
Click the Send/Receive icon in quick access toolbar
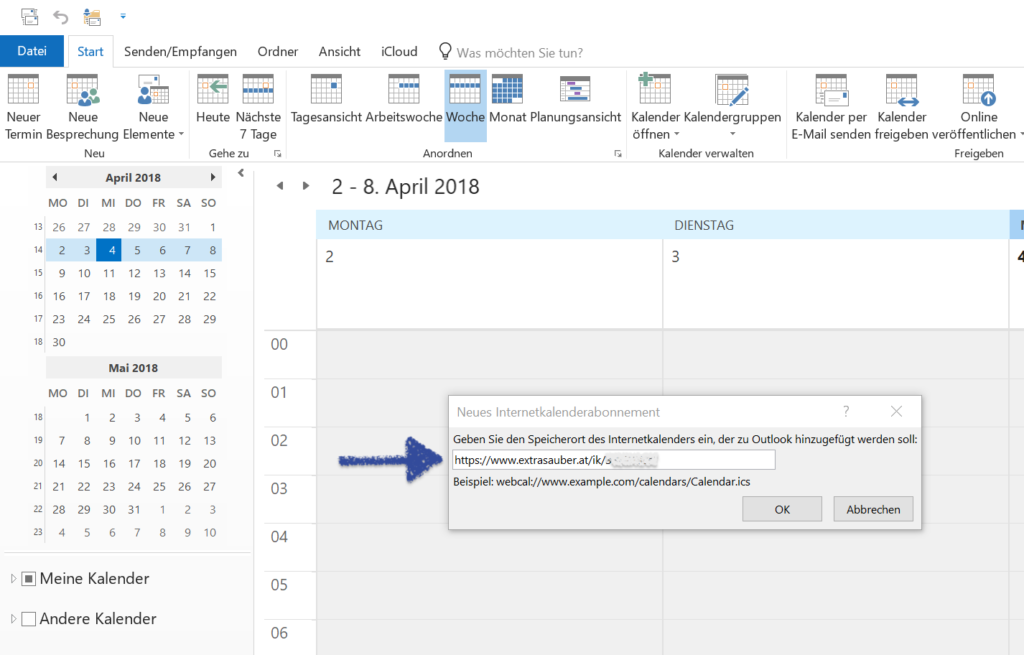92,17
